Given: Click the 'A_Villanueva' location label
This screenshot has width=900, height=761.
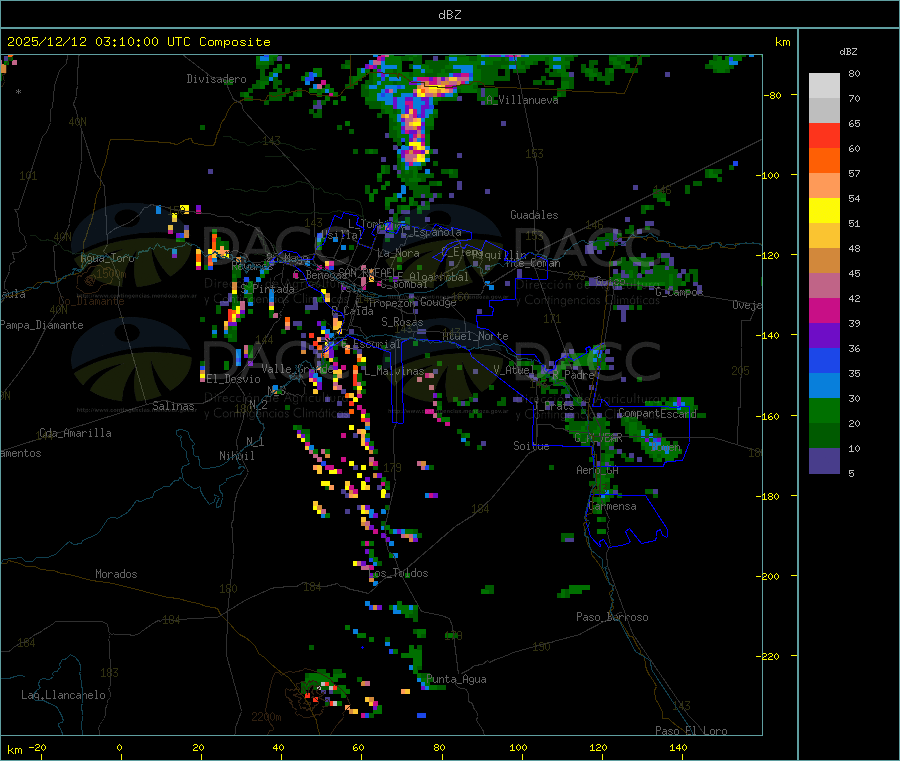Looking at the screenshot, I should coord(522,100).
